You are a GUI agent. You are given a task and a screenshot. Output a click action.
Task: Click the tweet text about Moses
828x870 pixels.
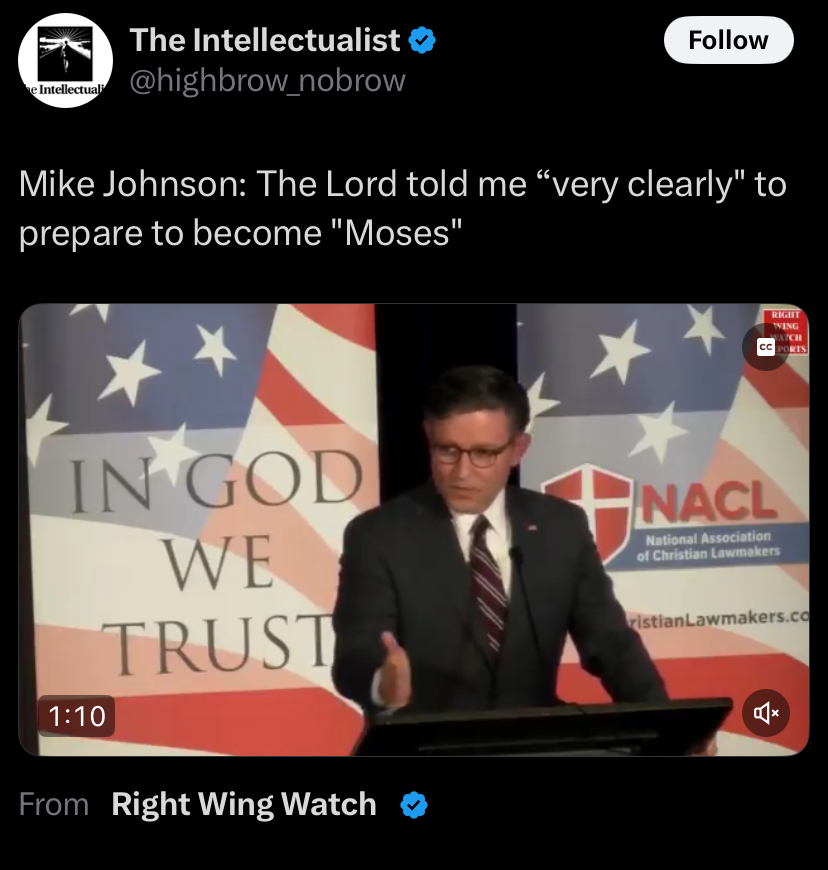402,208
